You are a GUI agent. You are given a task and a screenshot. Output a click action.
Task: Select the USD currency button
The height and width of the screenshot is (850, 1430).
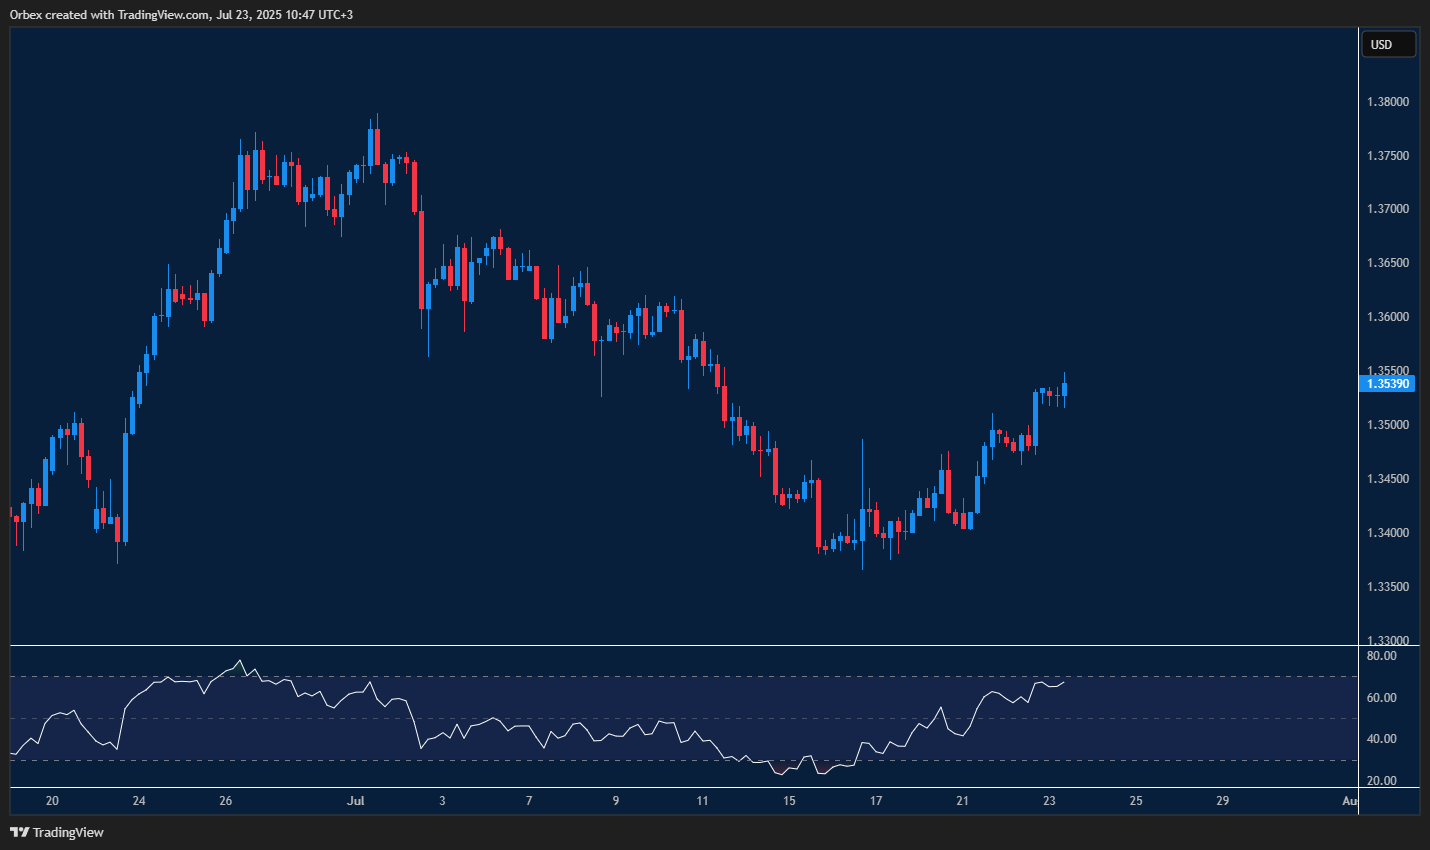tap(1388, 44)
